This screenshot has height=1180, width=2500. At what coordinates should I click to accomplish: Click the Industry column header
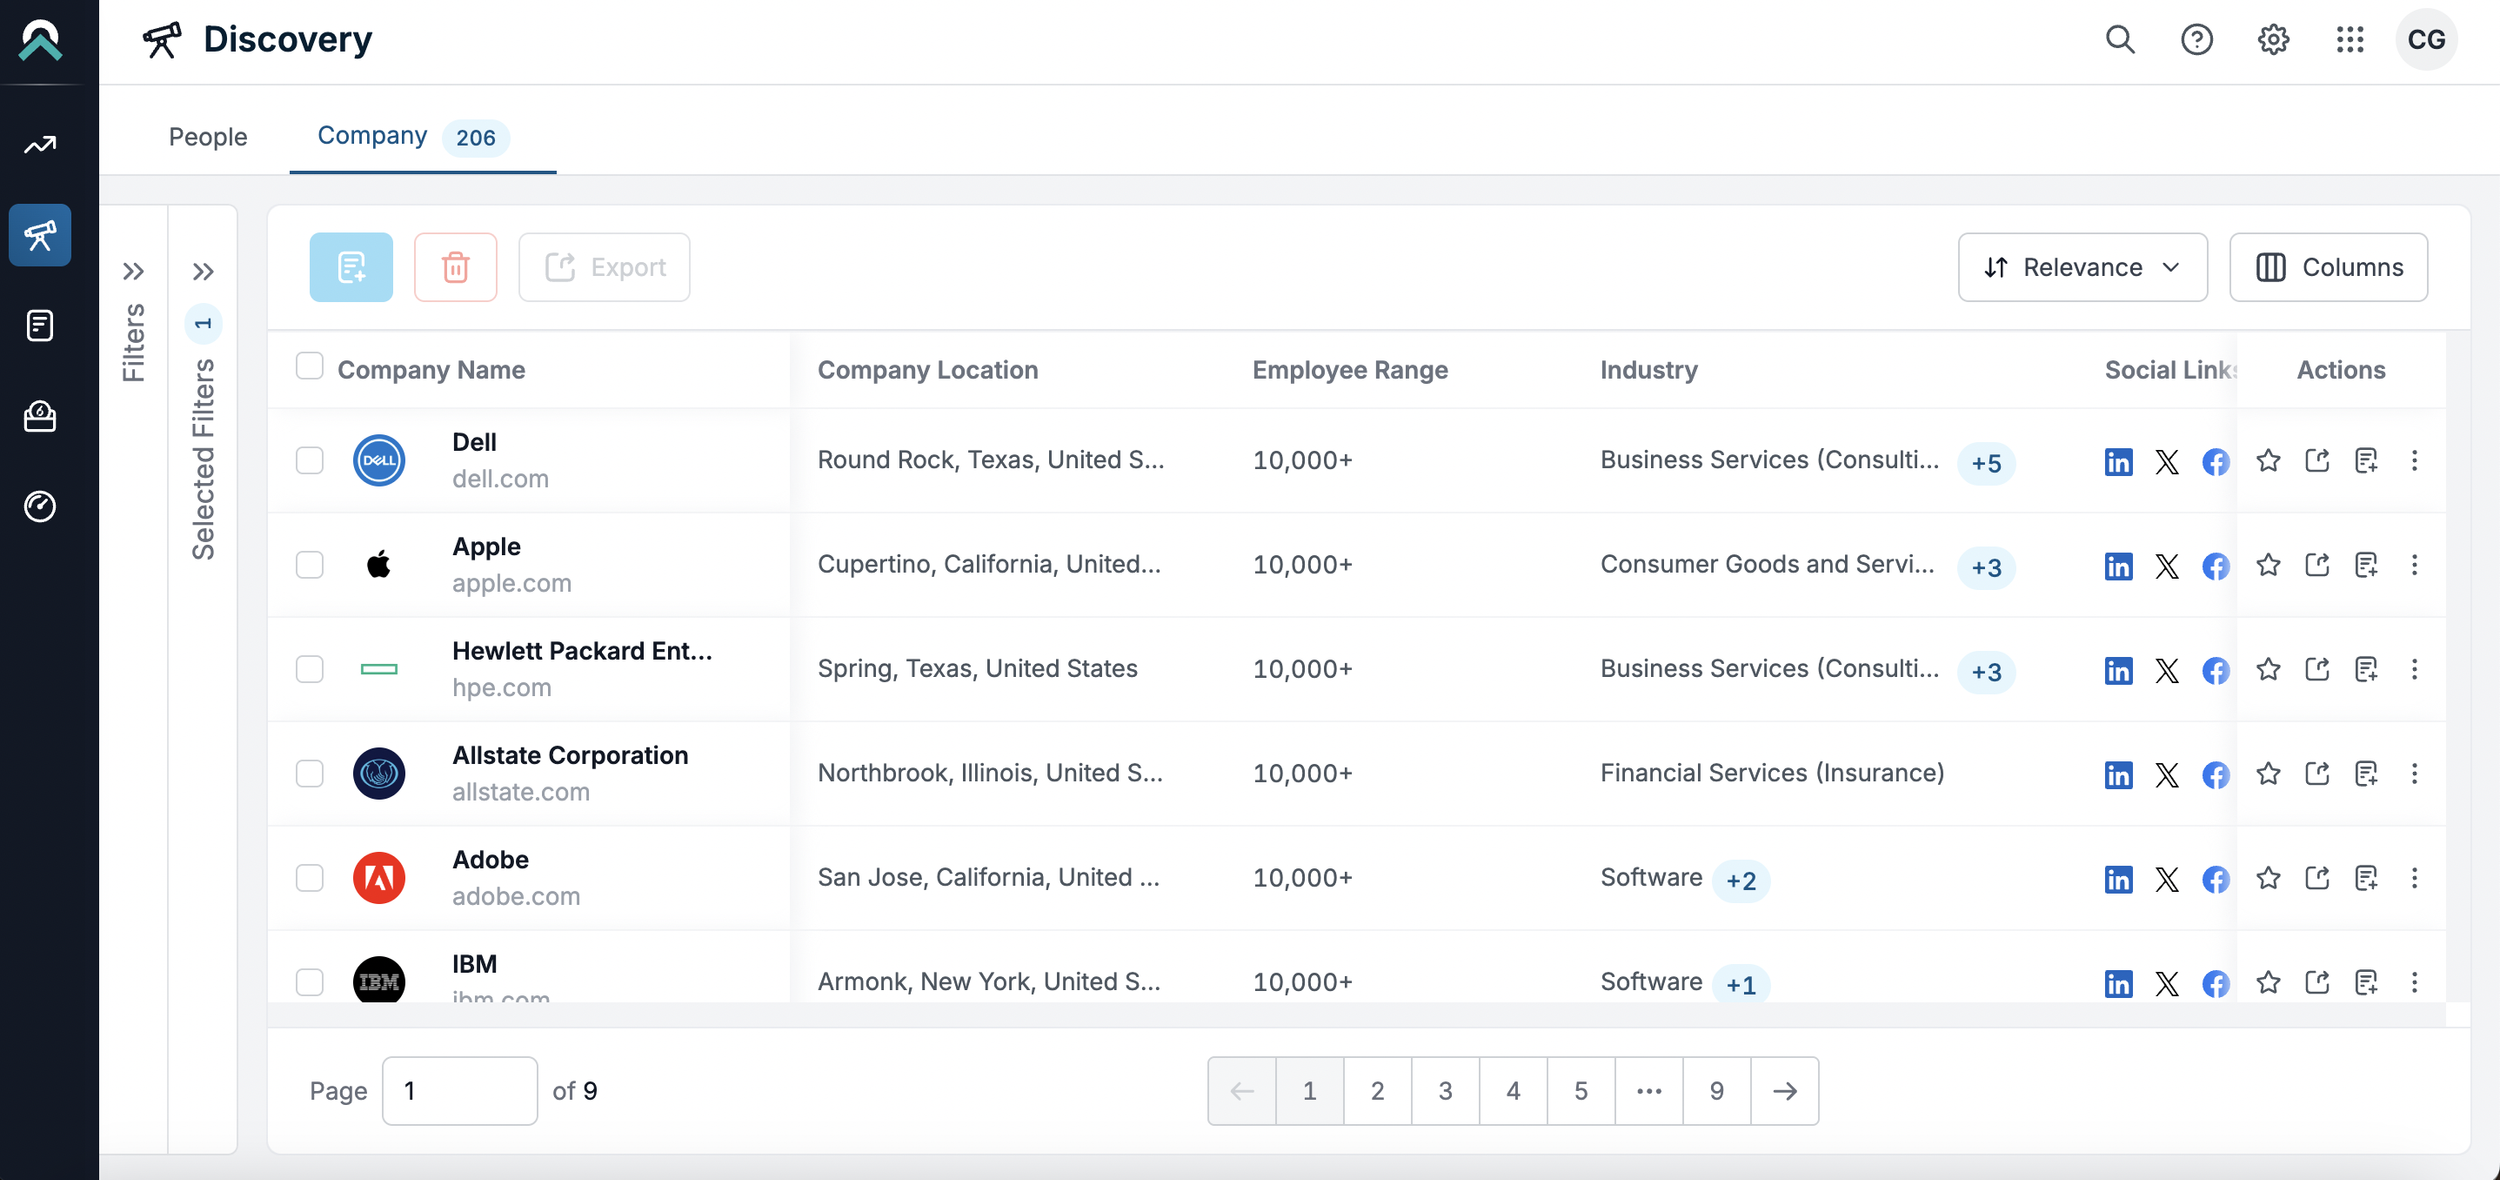point(1649,370)
